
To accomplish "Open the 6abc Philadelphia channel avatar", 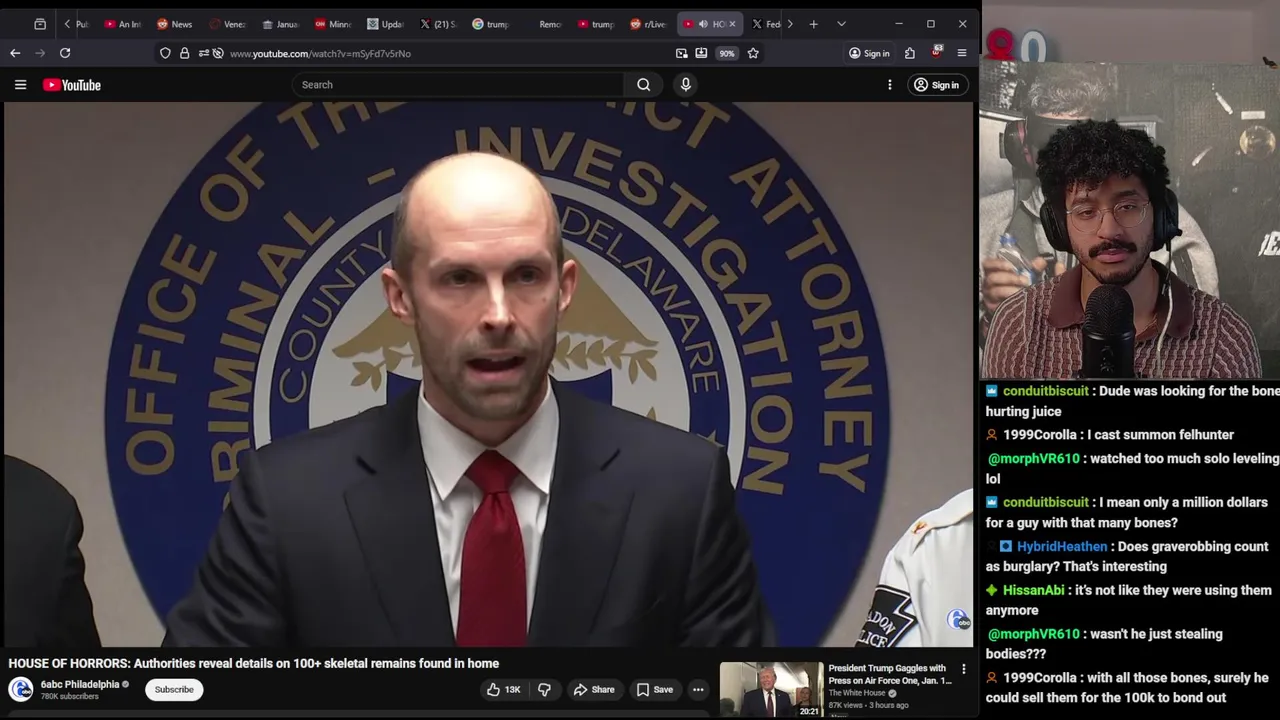I will [x=21, y=689].
